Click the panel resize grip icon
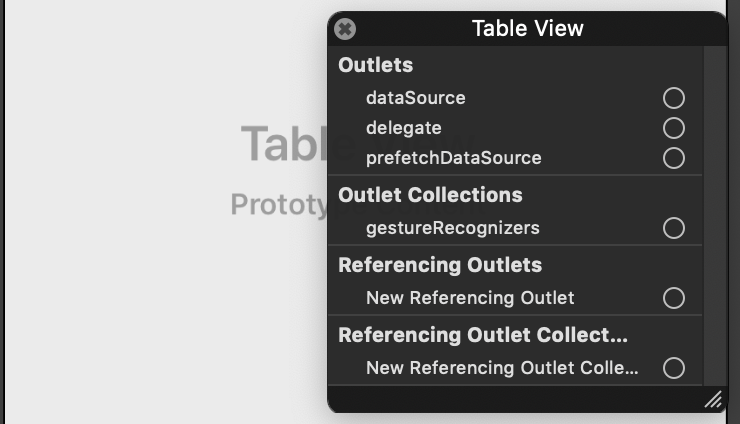Viewport: 740px width, 424px height. click(x=714, y=399)
